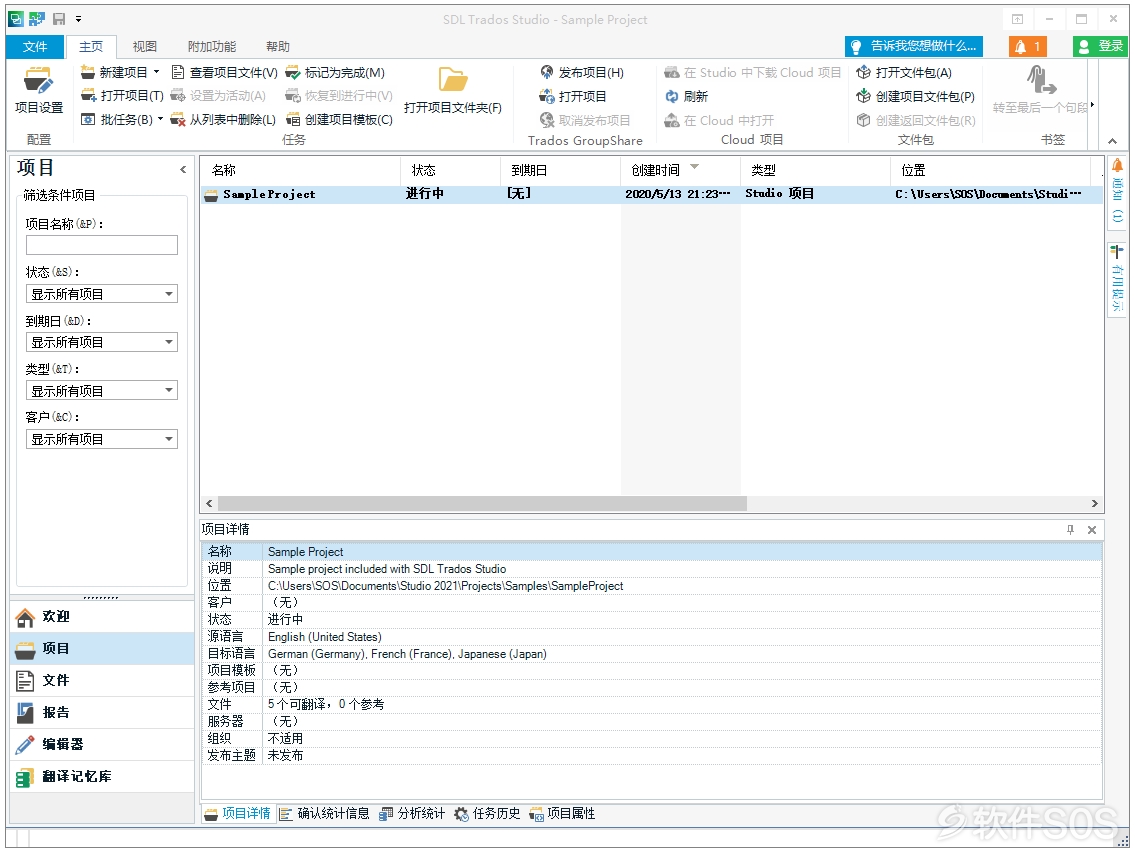Click the scroll right arrow of project list
Image resolution: width=1135 pixels, height=854 pixels.
pyautogui.click(x=1094, y=503)
